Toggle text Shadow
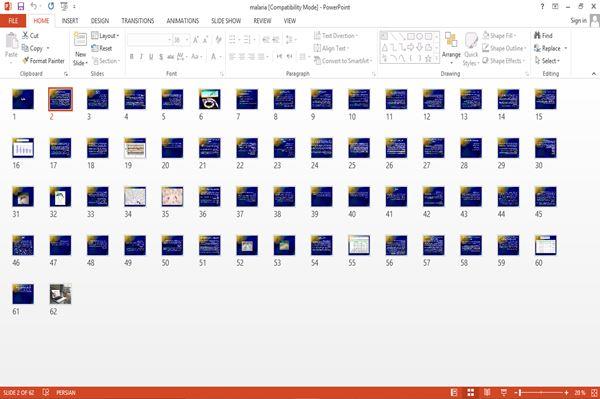This screenshot has width=600, height=399. click(161, 57)
